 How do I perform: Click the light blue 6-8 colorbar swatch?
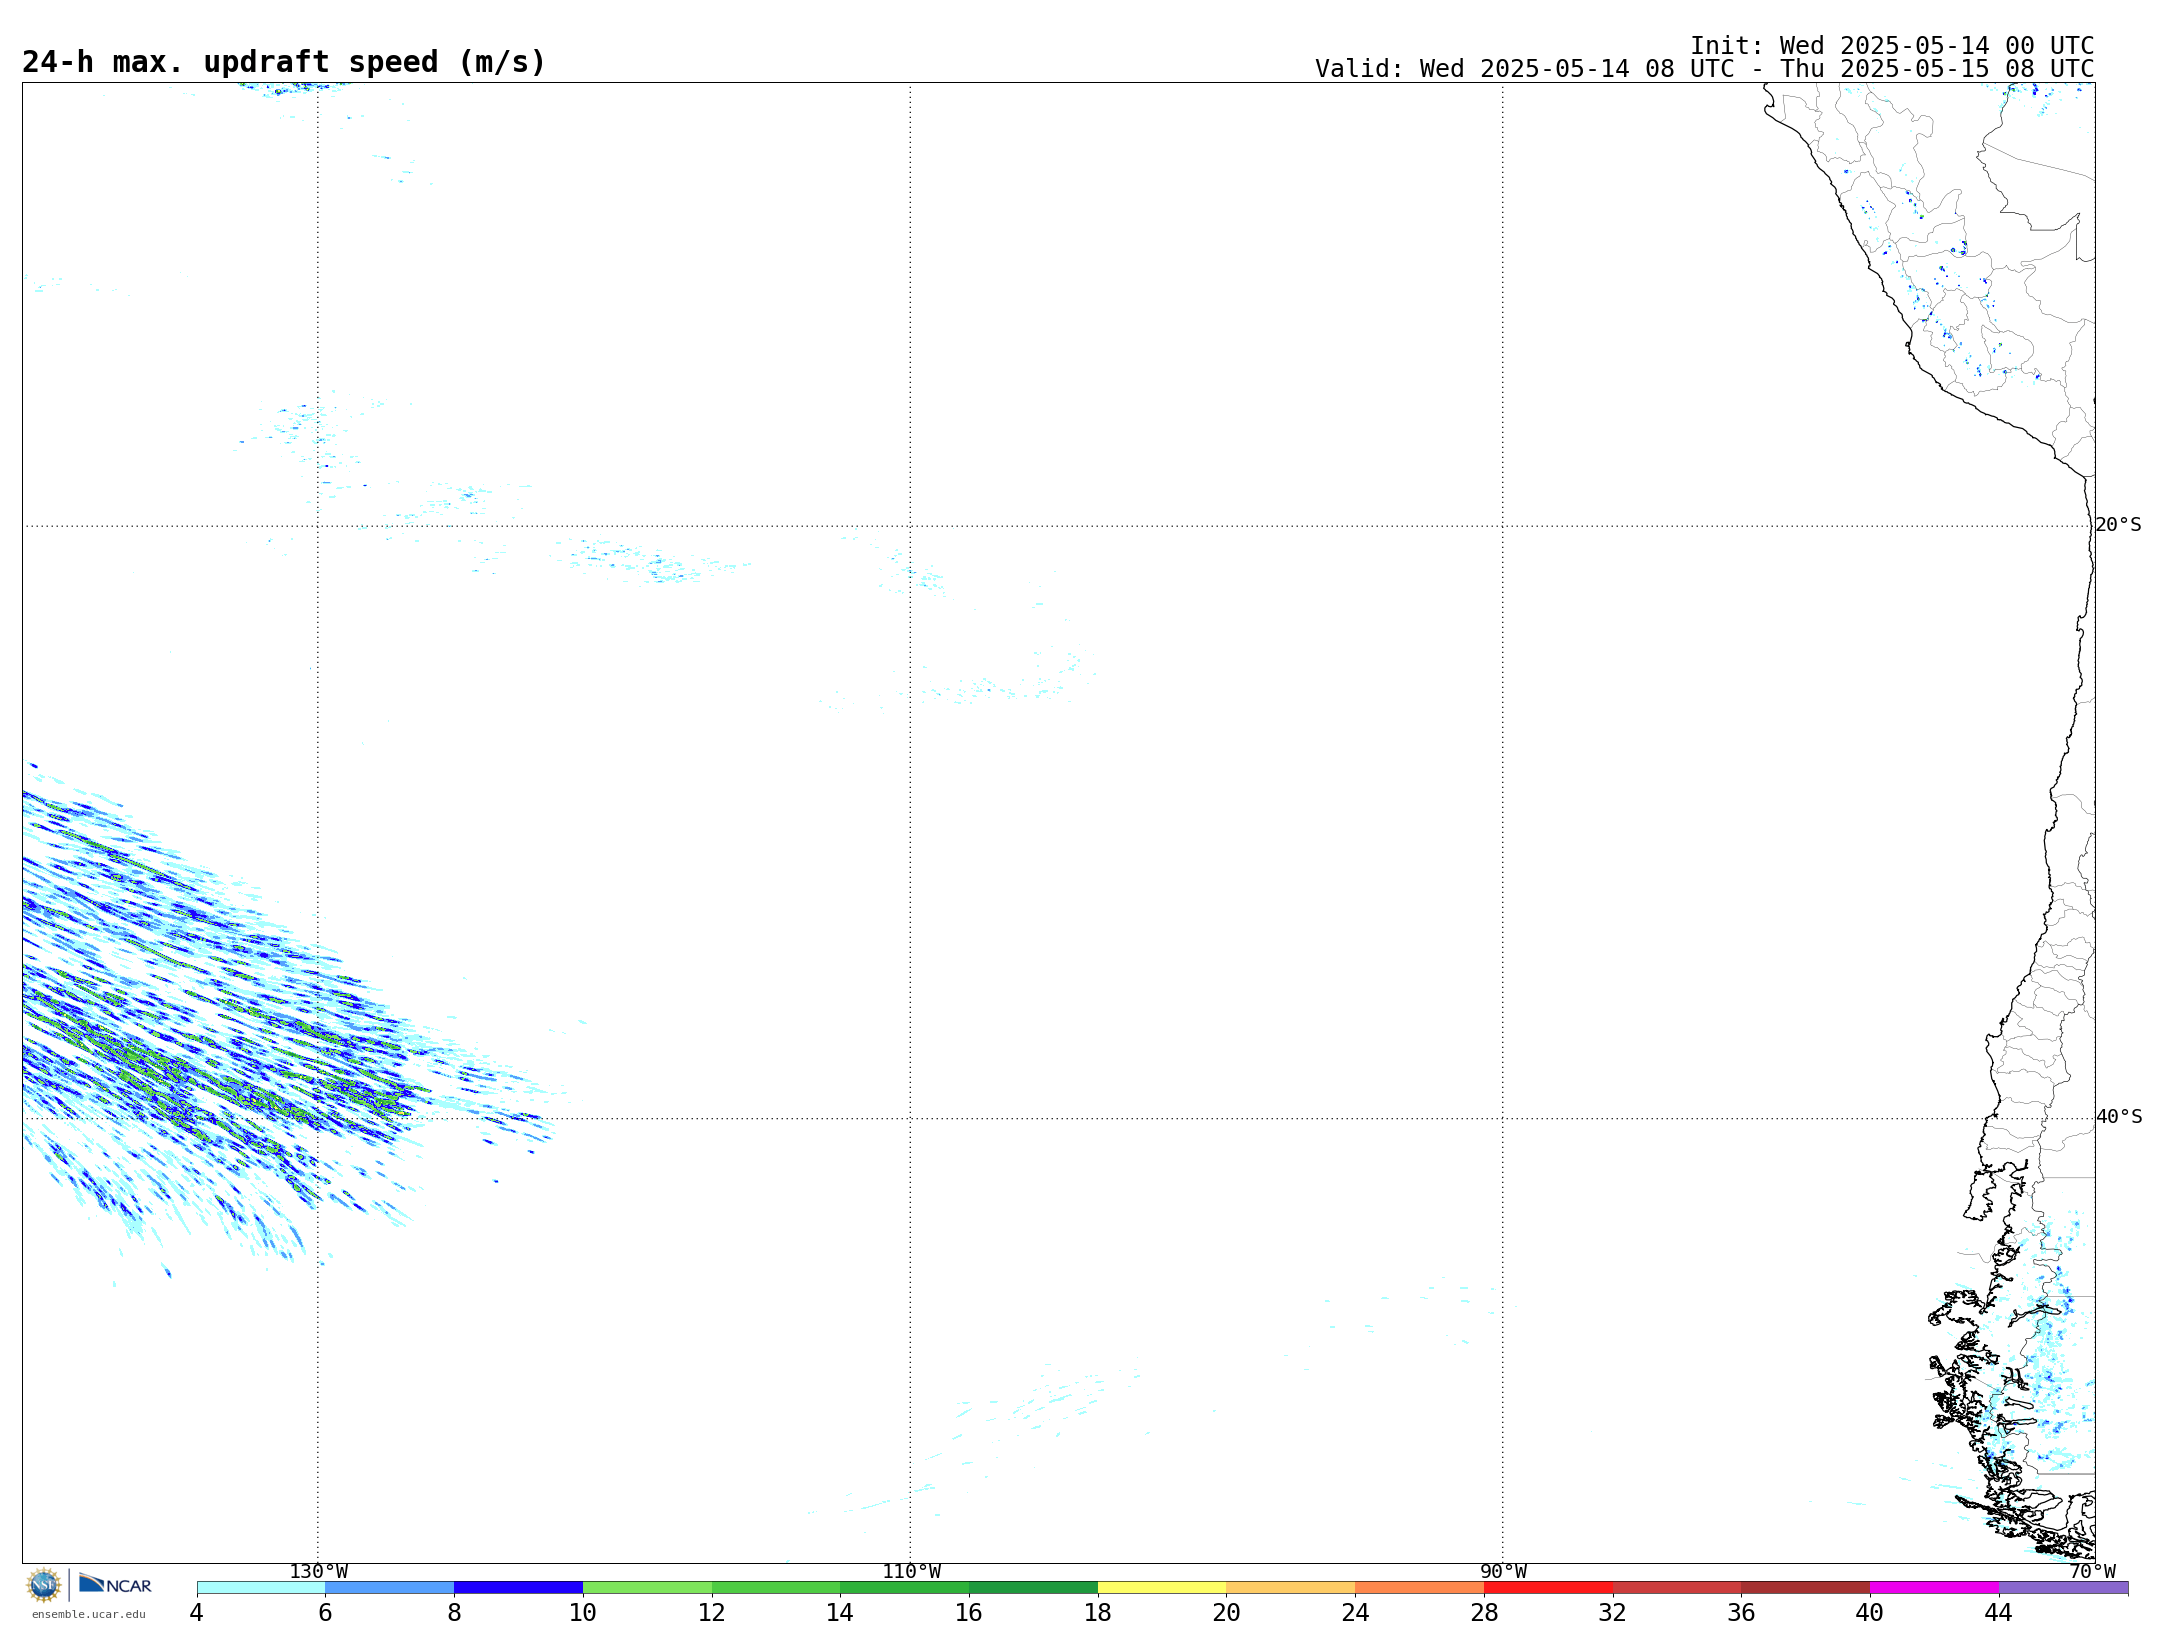[390, 1588]
